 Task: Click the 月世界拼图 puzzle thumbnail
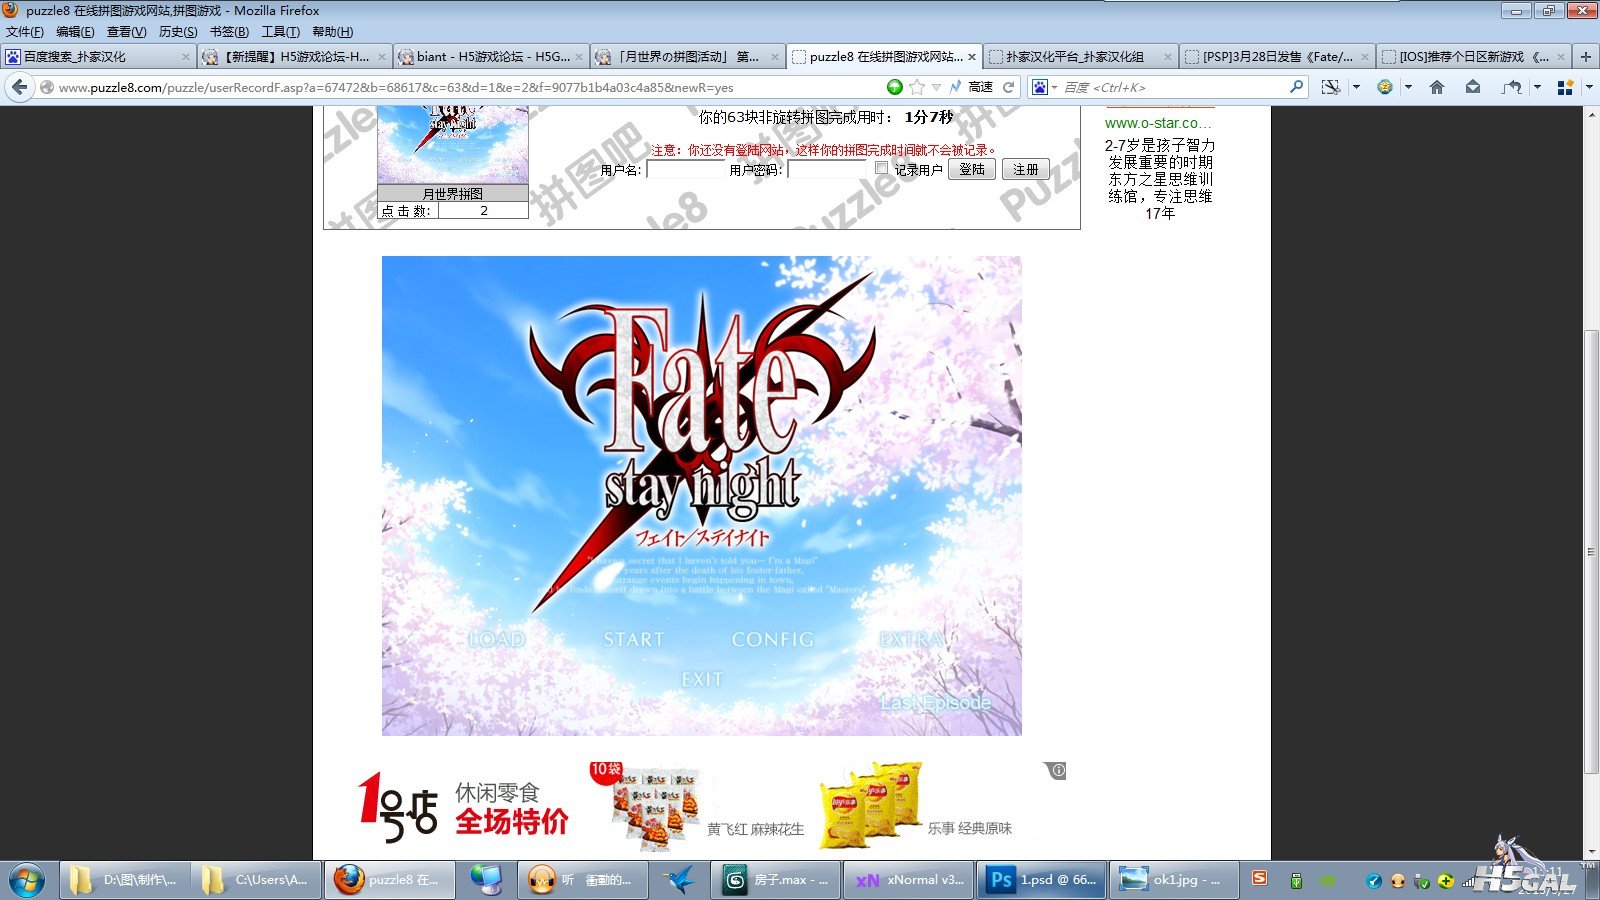[453, 145]
